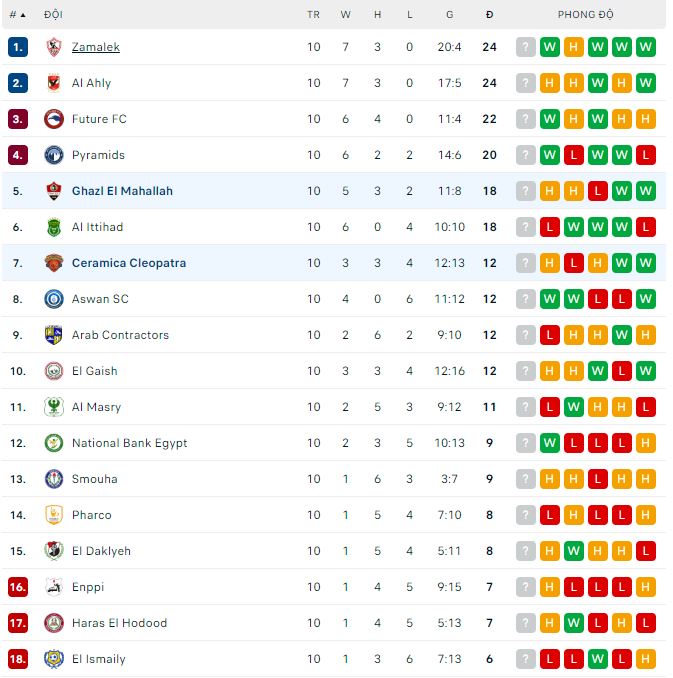
Task: Sort standings by Đ points column header
Action: coord(489,15)
